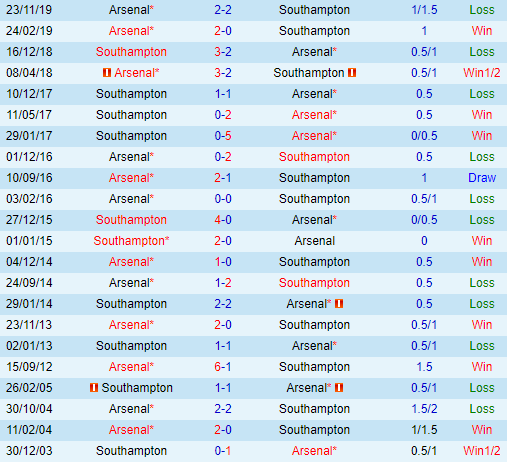Click the Loss result on 16/12/18
The image size is (507, 462).
(x=482, y=52)
